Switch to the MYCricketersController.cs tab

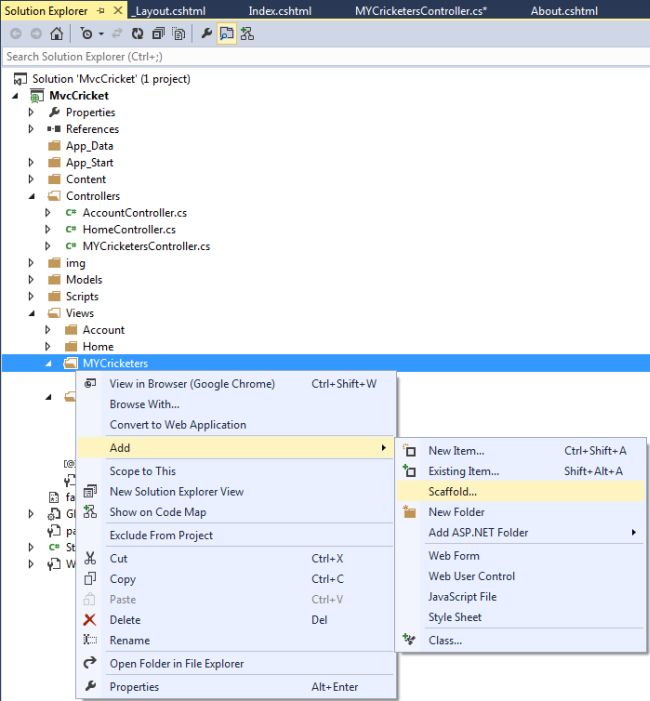click(x=421, y=11)
